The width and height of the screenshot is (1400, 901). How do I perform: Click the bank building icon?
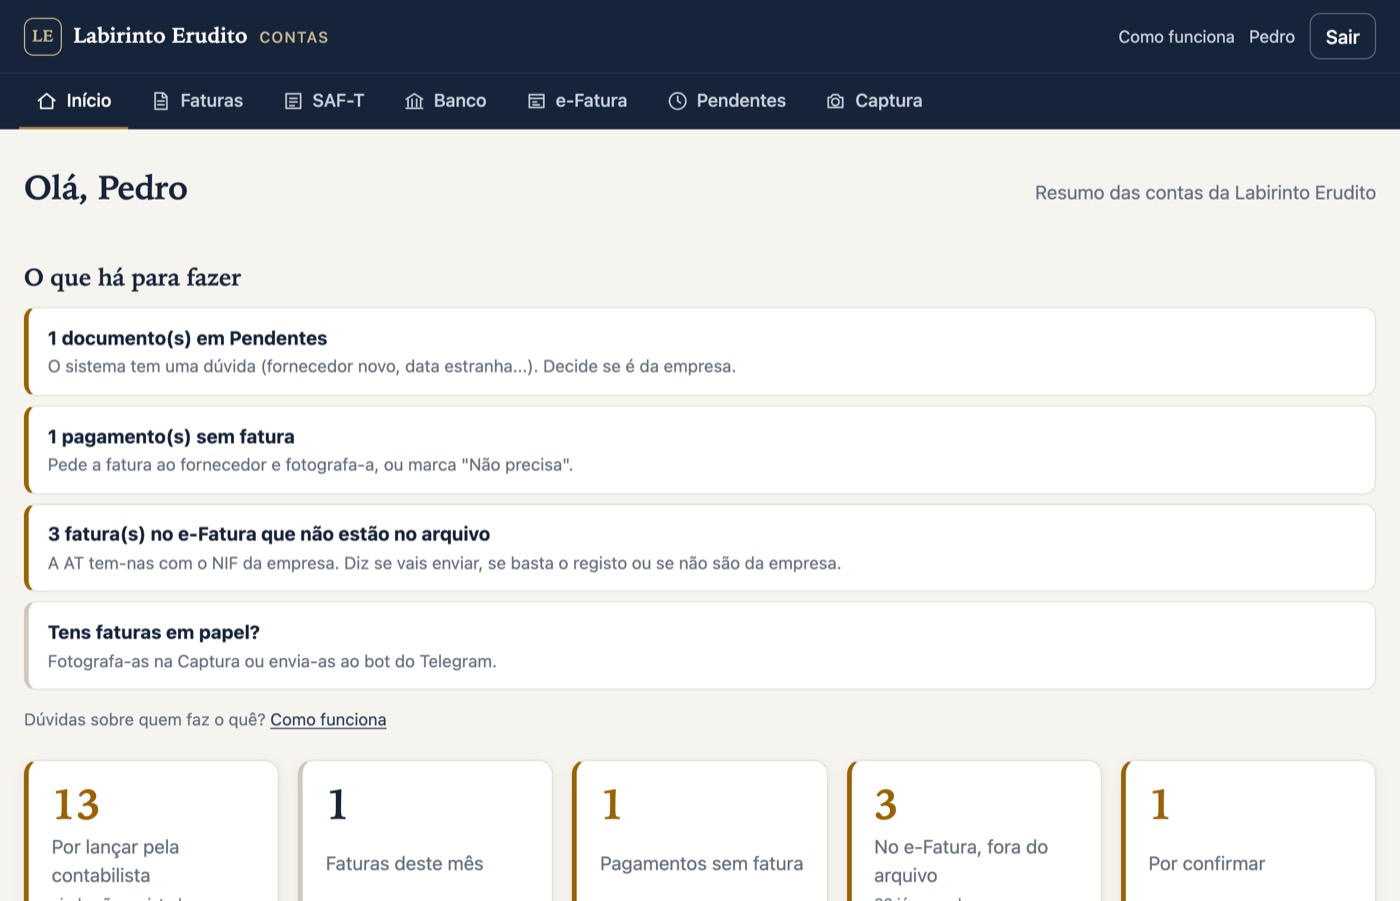[x=414, y=101]
